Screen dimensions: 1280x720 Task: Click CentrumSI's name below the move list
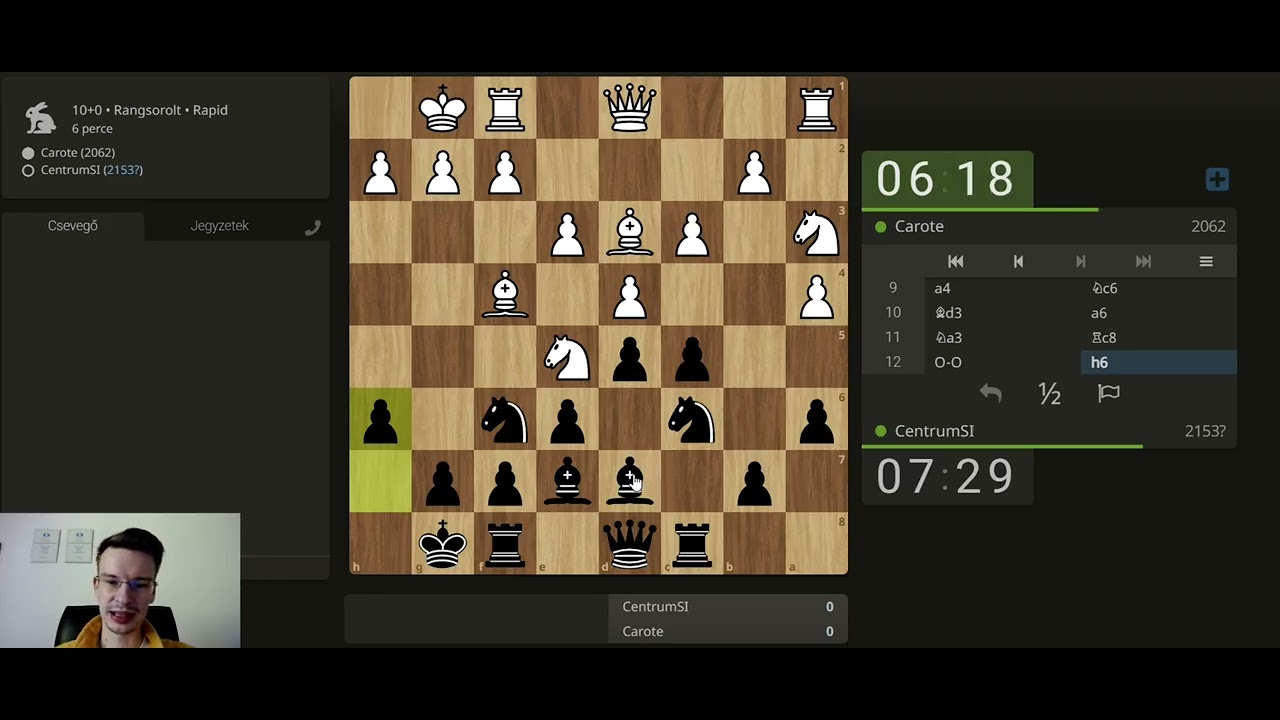click(934, 431)
